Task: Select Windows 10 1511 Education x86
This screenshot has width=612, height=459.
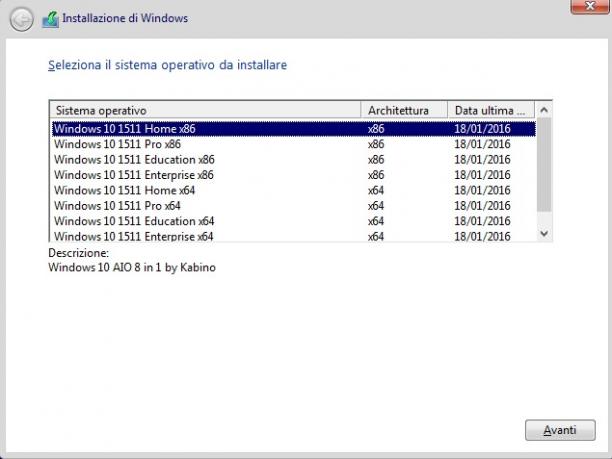Action: [294, 160]
